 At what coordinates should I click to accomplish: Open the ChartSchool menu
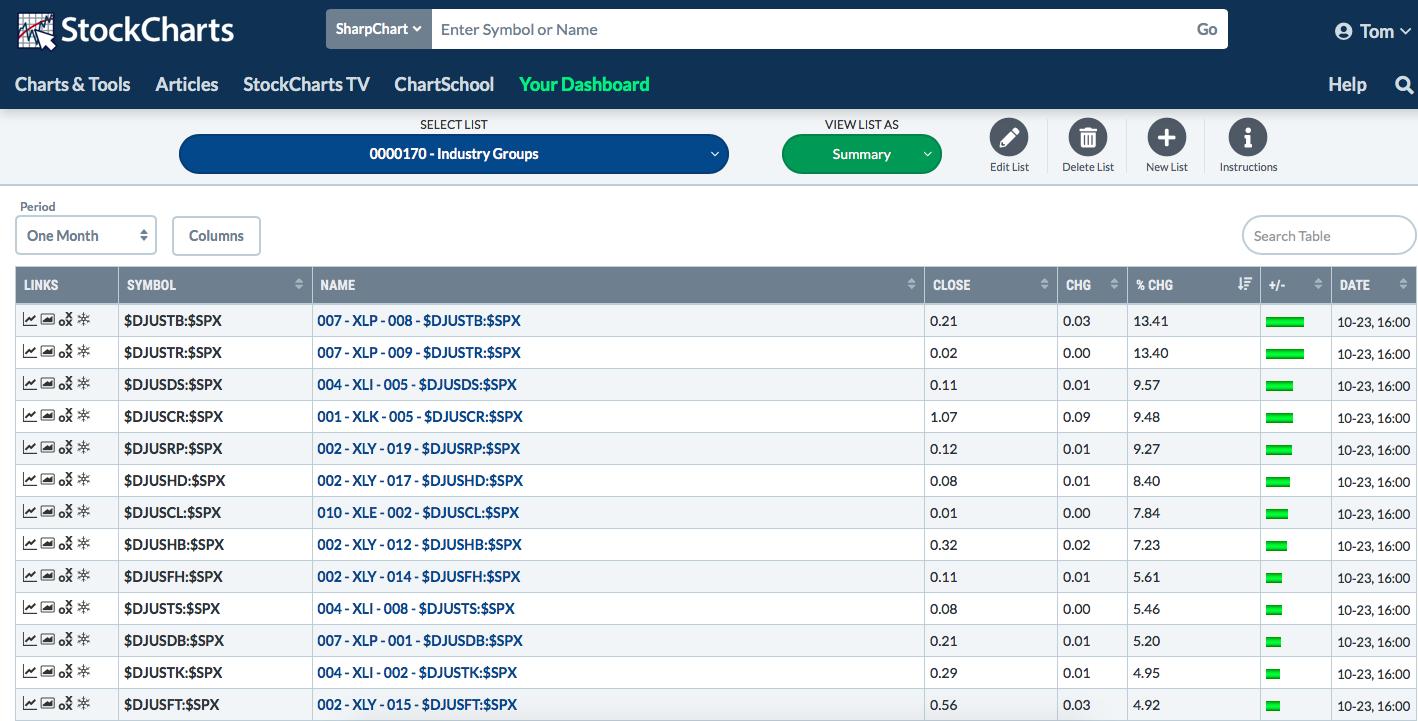pos(444,85)
